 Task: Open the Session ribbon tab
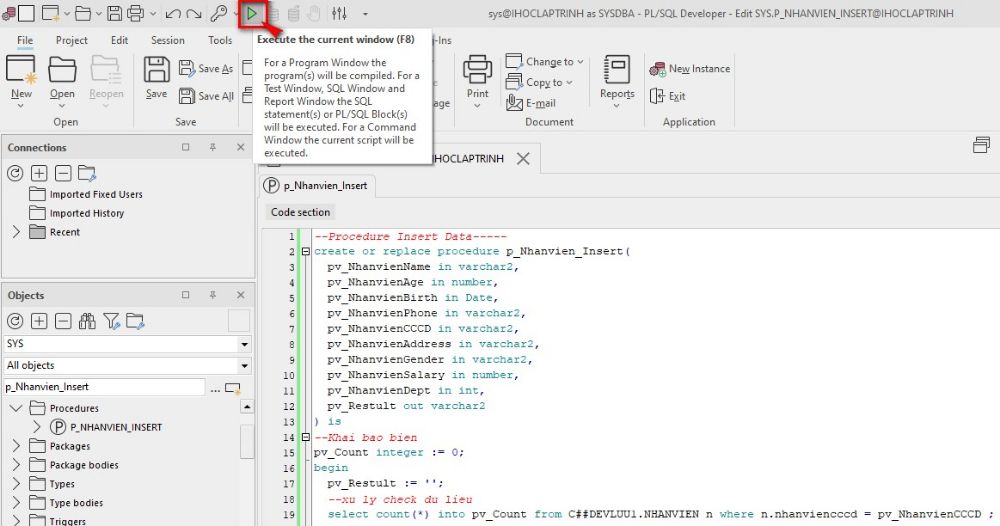(x=168, y=40)
